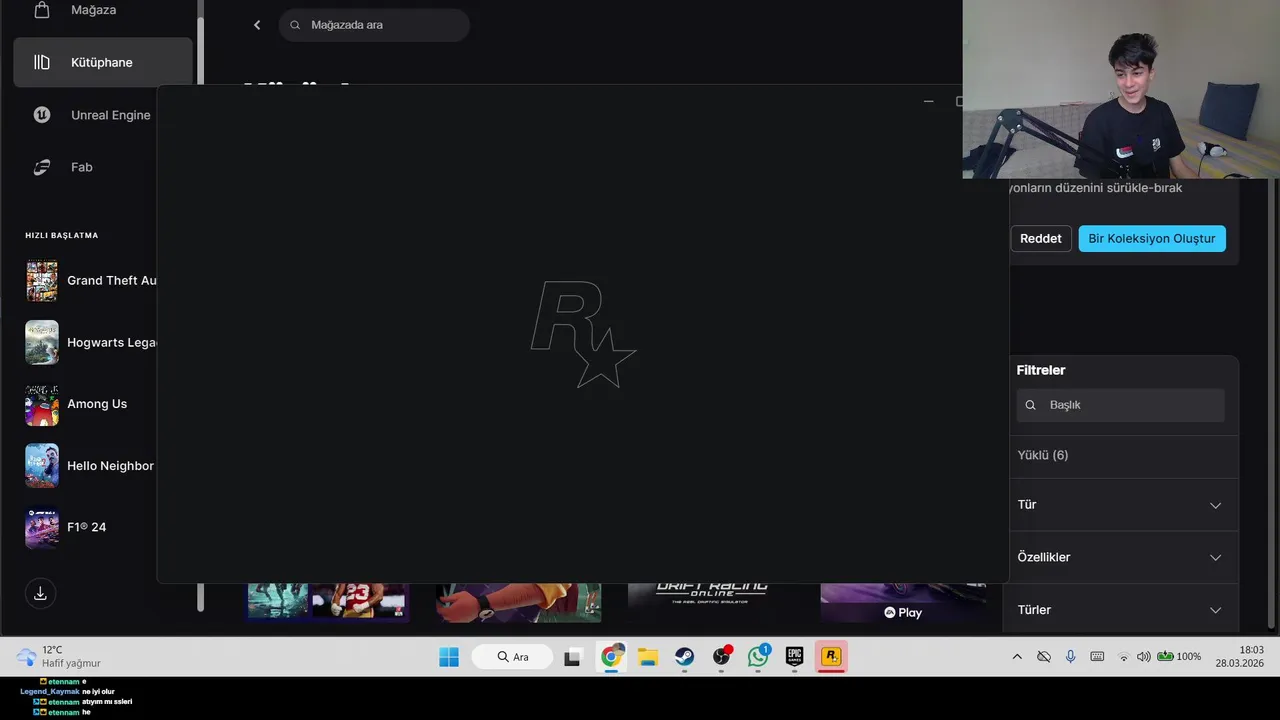Show hidden system tray icons
The height and width of the screenshot is (720, 1280).
click(x=1017, y=657)
